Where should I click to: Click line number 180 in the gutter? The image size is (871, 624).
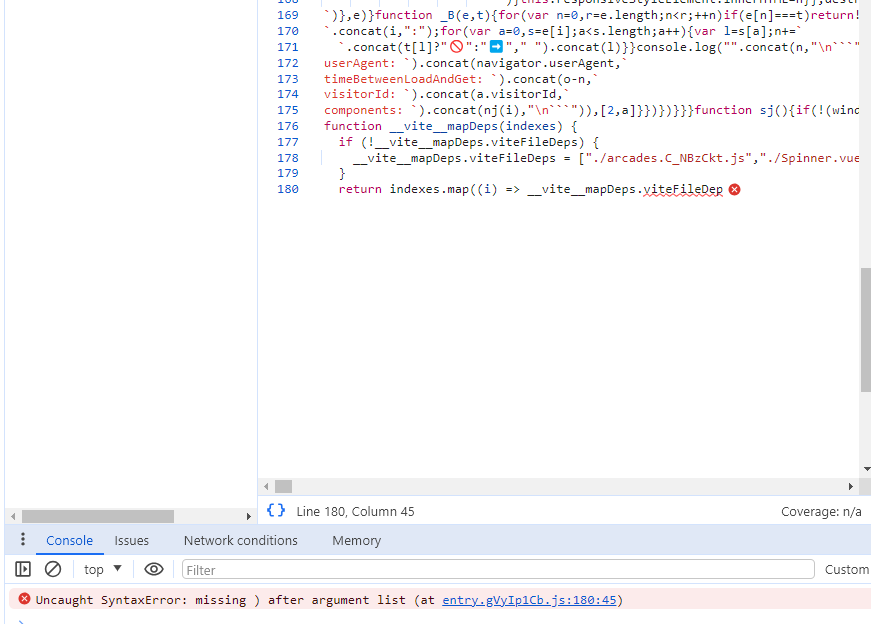point(288,189)
